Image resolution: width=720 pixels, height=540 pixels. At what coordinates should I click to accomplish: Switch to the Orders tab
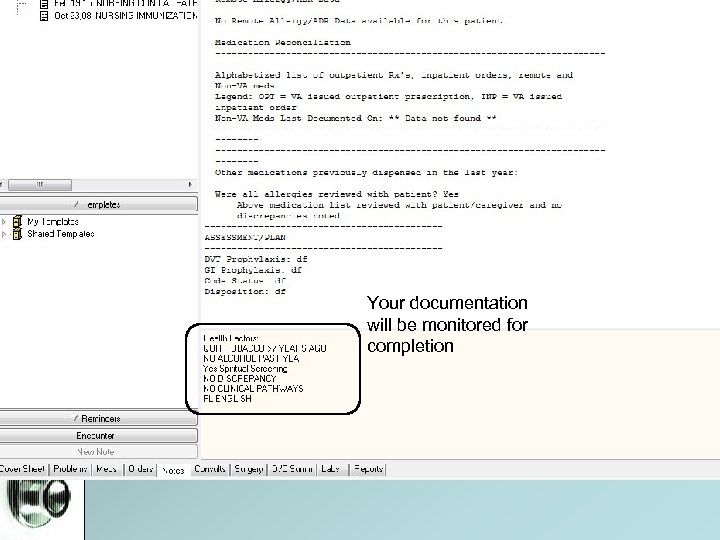click(140, 469)
